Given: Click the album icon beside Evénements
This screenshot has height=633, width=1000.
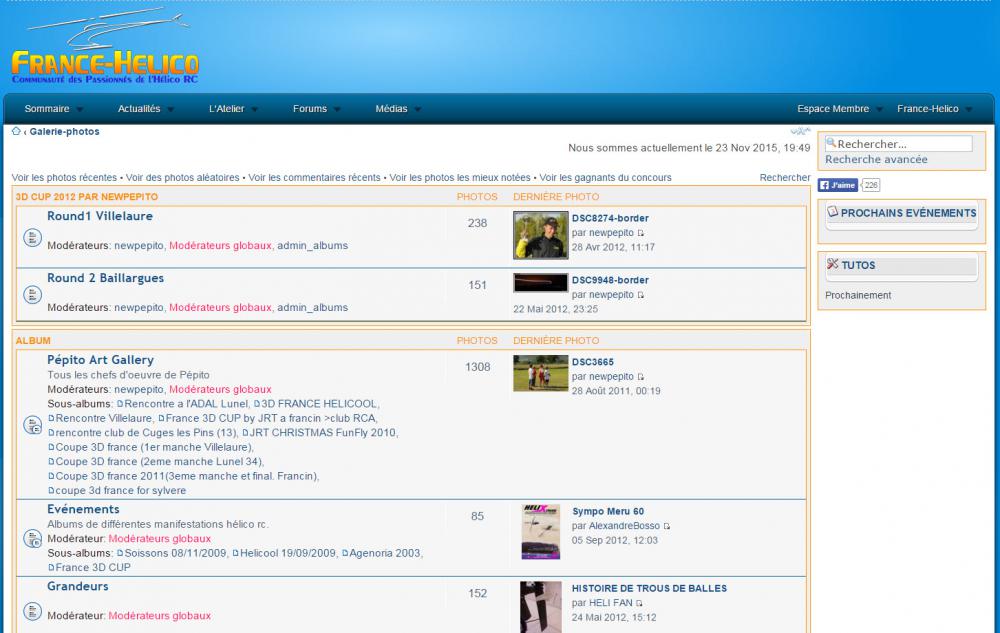Looking at the screenshot, I should [33, 539].
